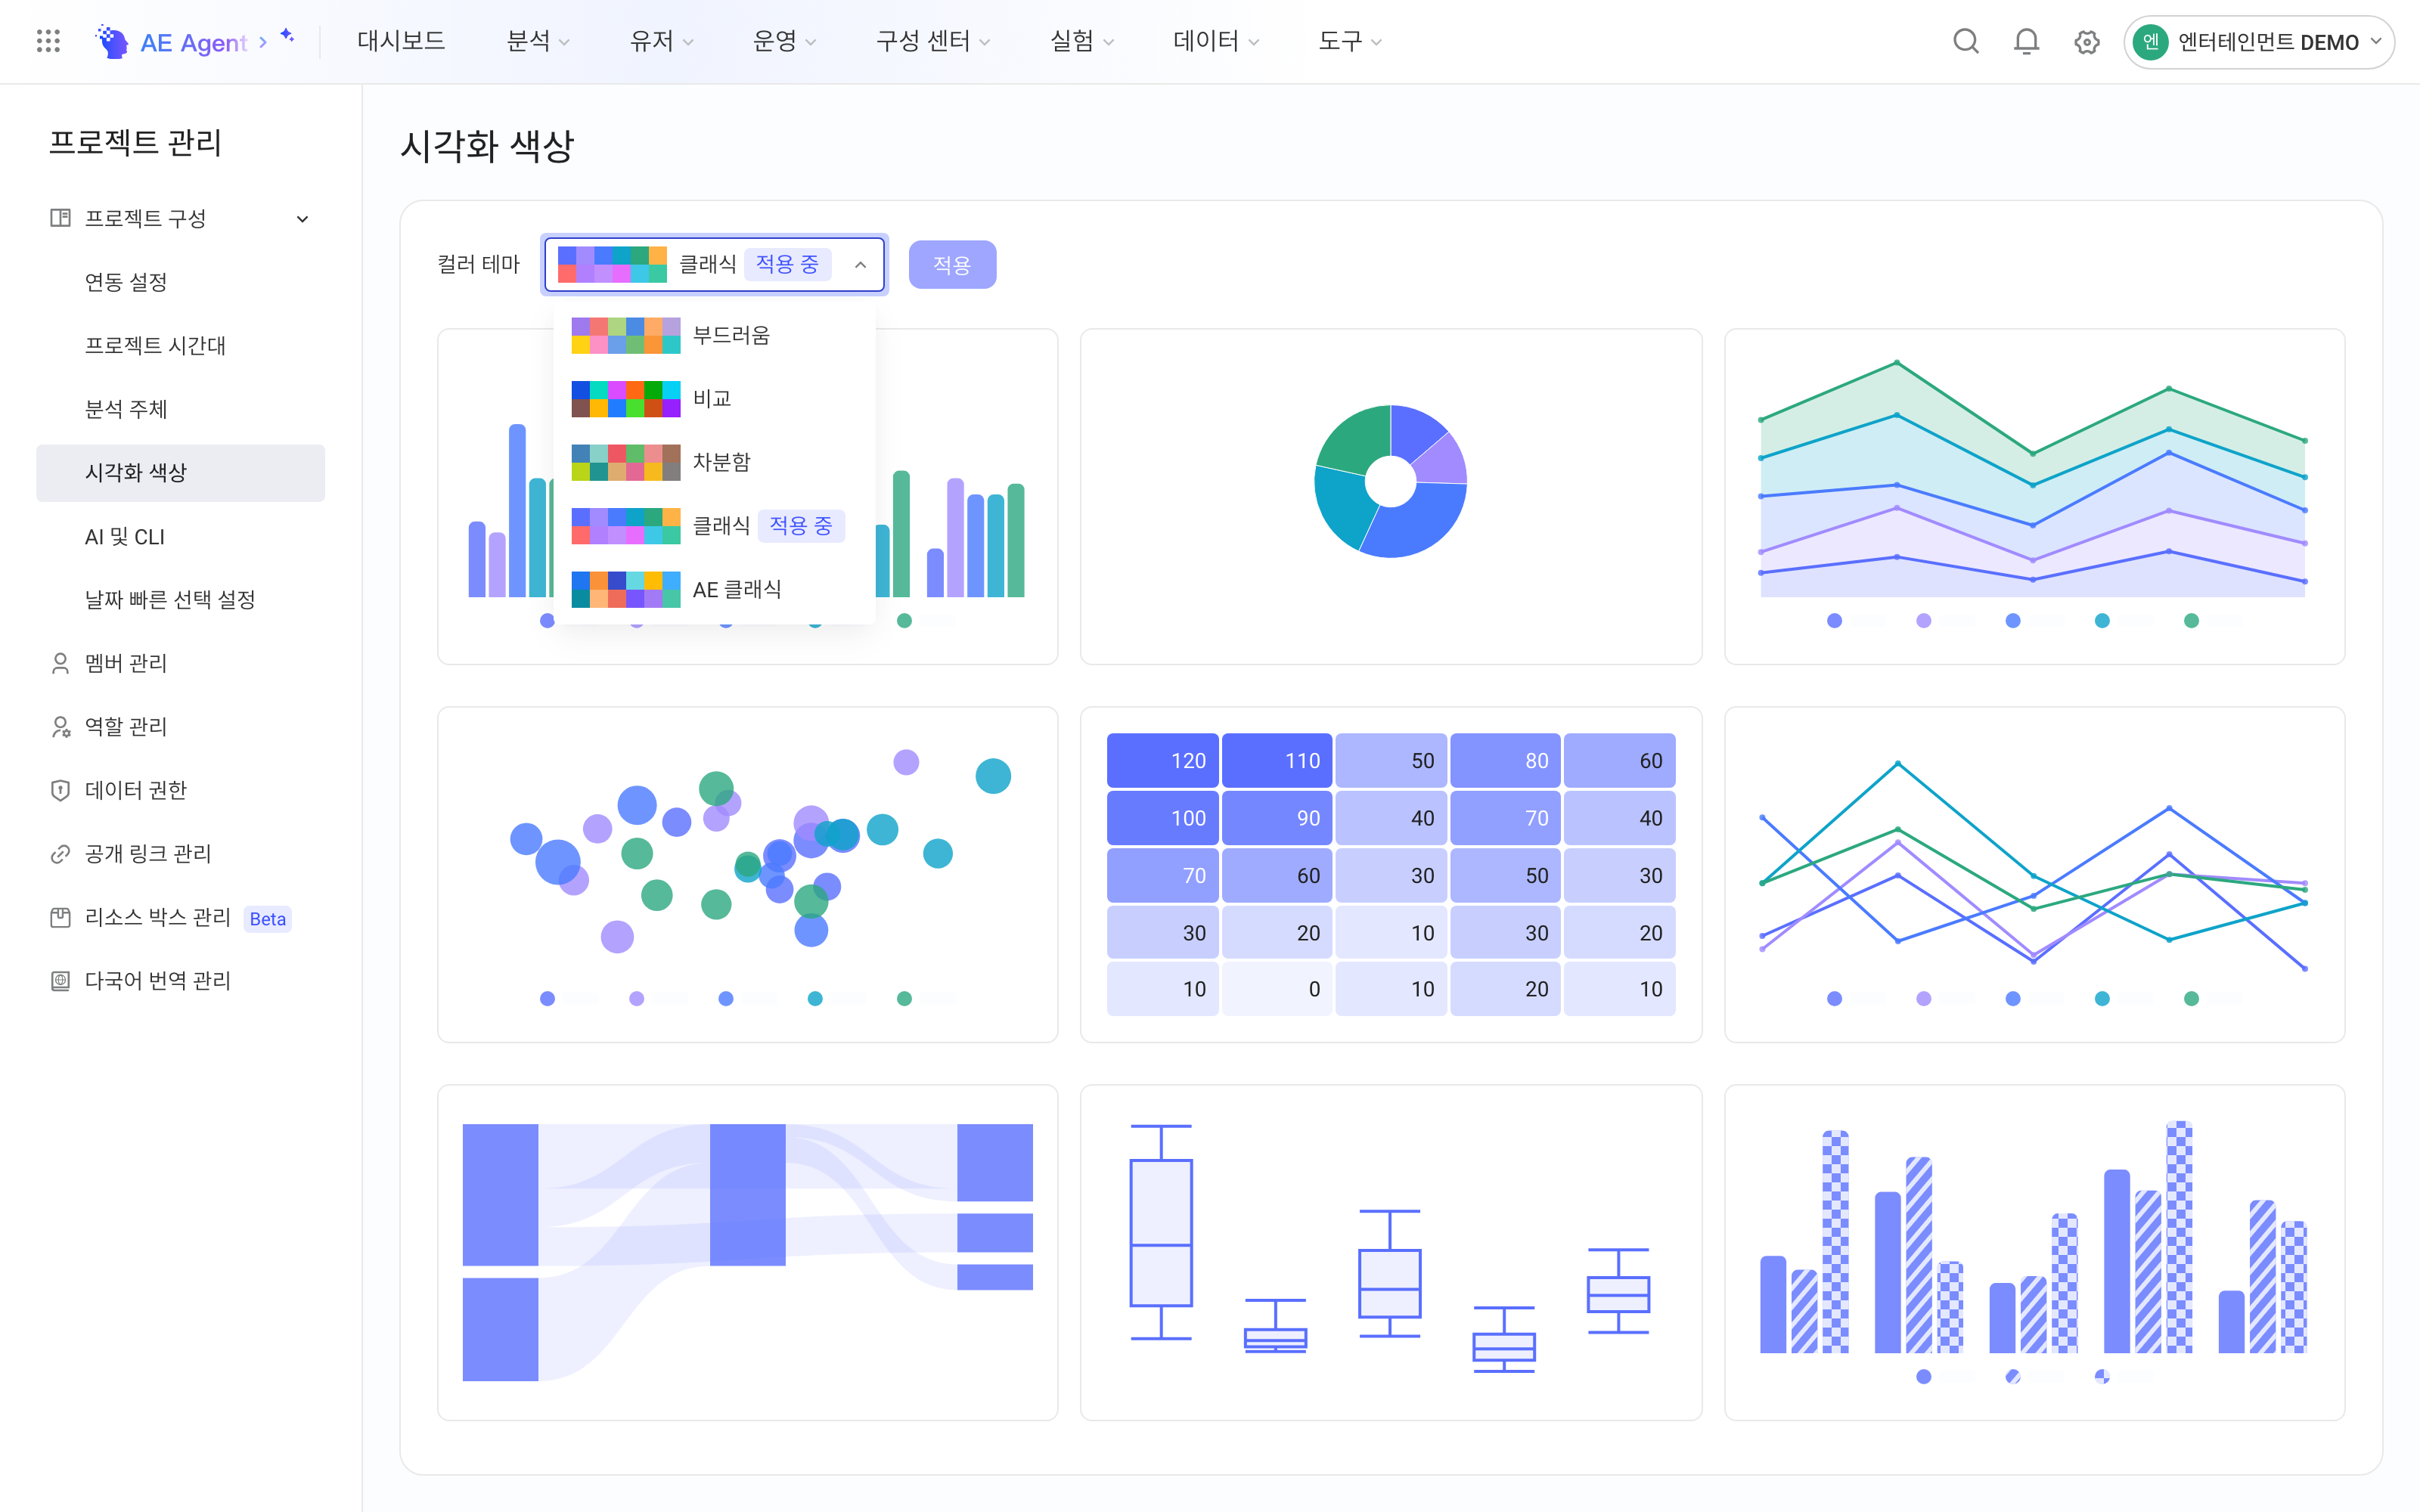Screen dimensions: 2420x1512
Task: Open the settings gear icon
Action: click(2086, 42)
